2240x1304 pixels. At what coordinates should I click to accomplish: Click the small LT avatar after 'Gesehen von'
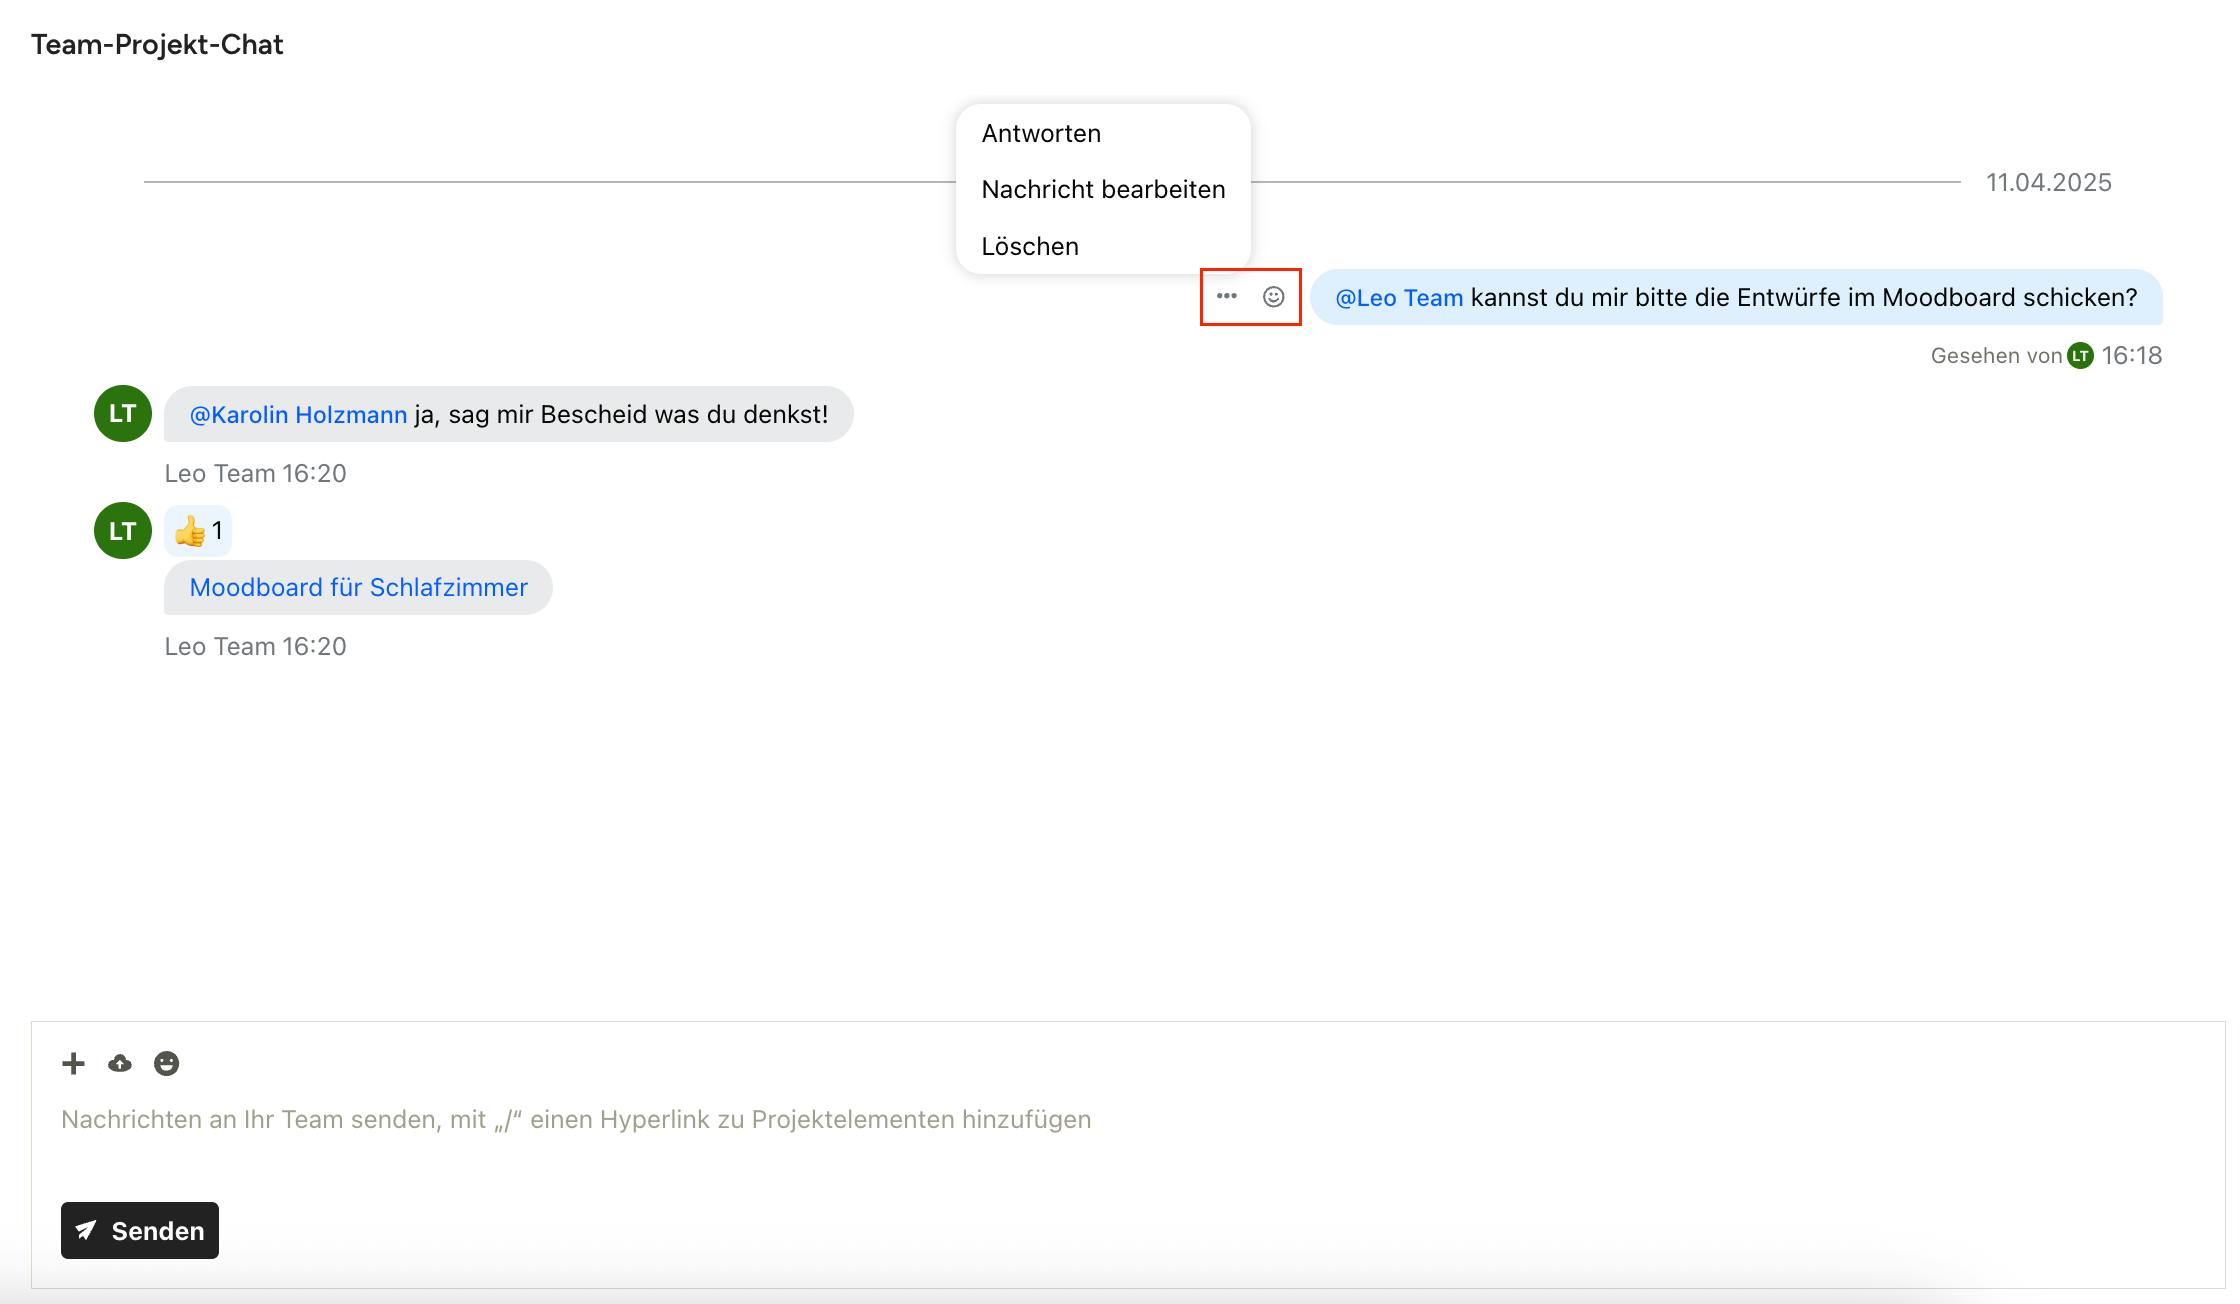[x=2081, y=356]
